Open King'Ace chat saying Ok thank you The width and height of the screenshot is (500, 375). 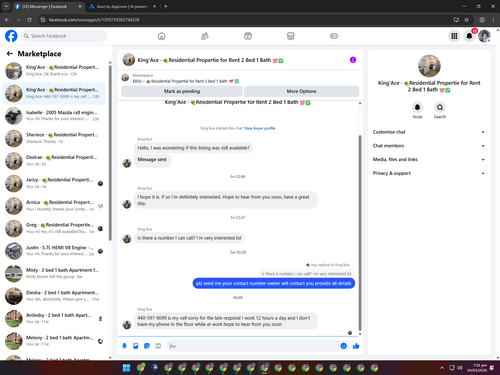[x=54, y=71]
